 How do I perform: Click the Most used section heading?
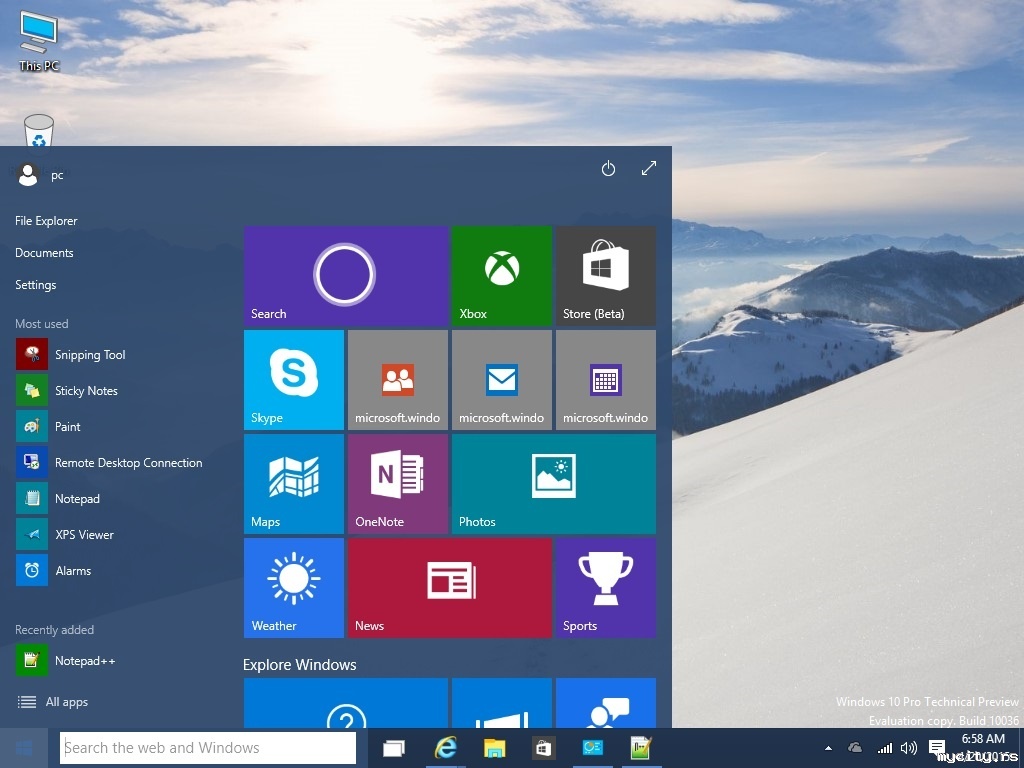[x=41, y=324]
